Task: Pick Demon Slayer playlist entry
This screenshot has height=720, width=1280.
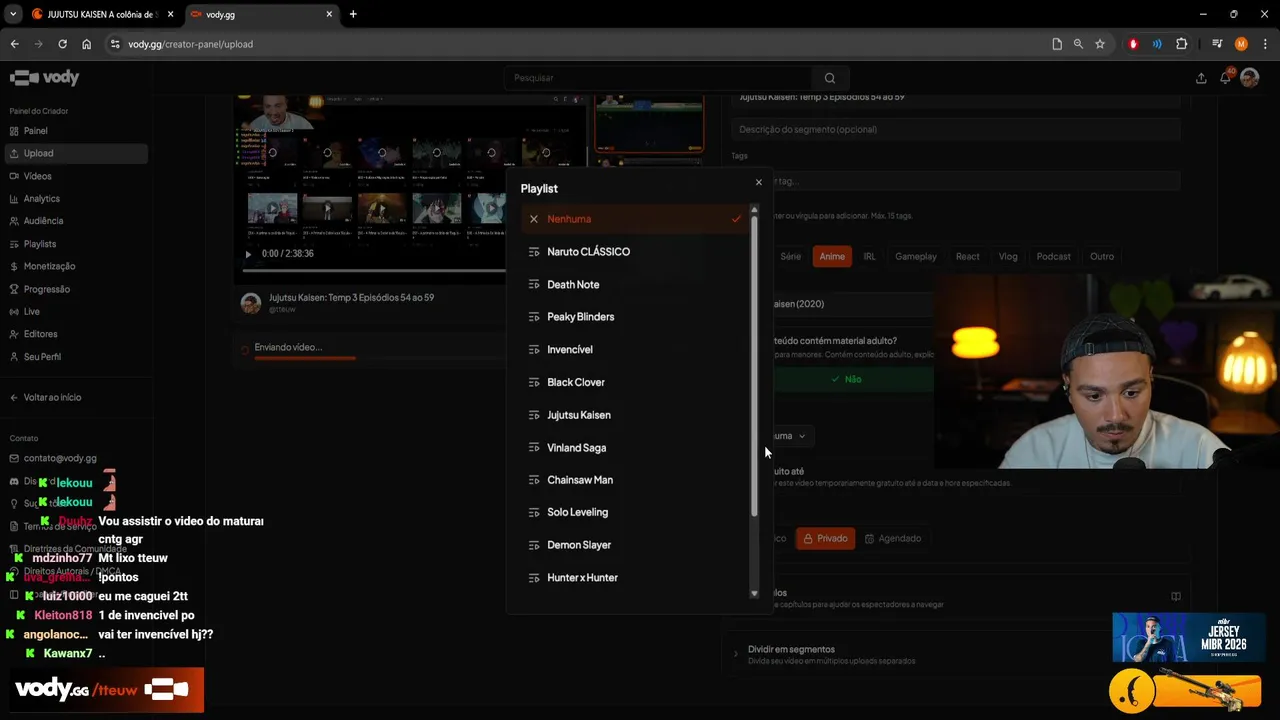Action: point(634,545)
